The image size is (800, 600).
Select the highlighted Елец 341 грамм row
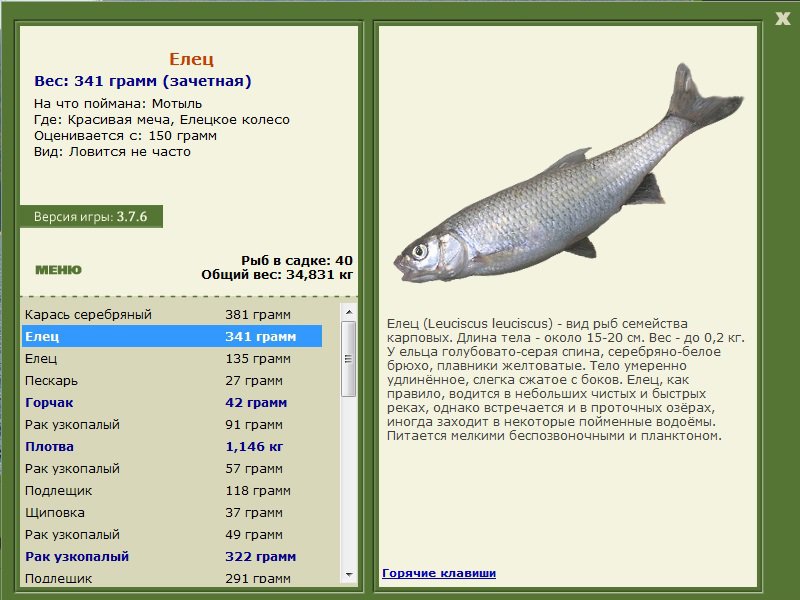(x=172, y=336)
